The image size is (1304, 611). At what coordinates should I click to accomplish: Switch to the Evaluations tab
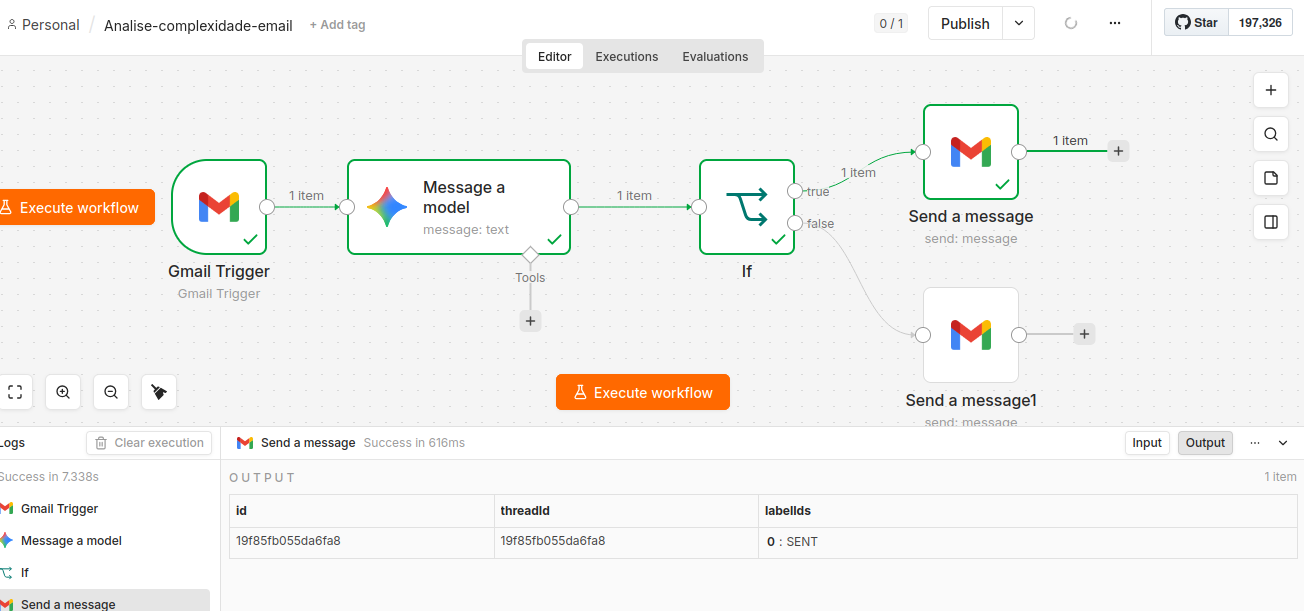point(715,57)
